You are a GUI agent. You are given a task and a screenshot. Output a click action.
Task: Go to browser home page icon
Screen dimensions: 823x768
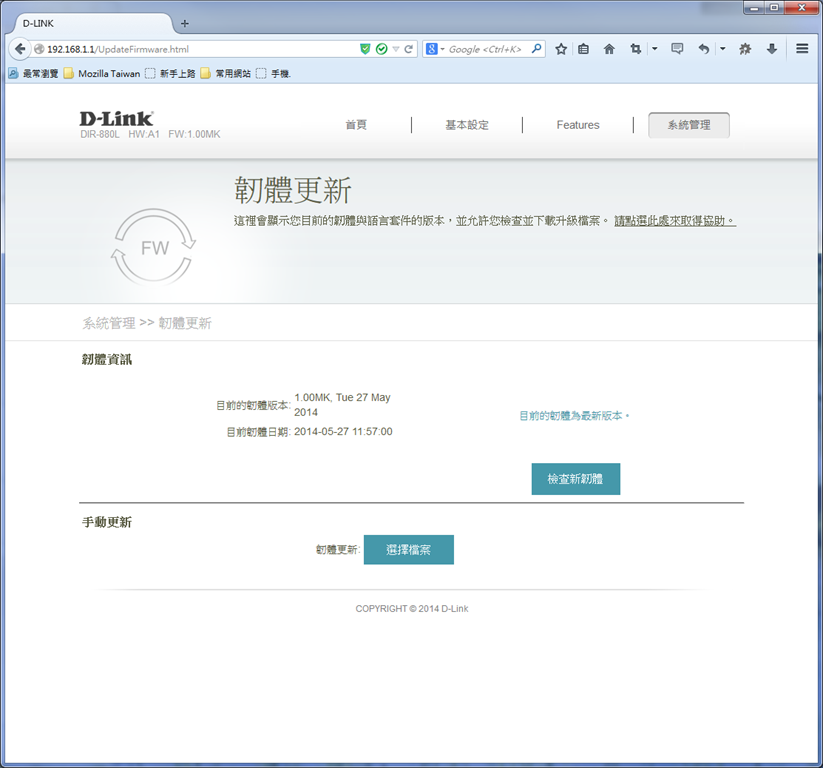(x=609, y=49)
